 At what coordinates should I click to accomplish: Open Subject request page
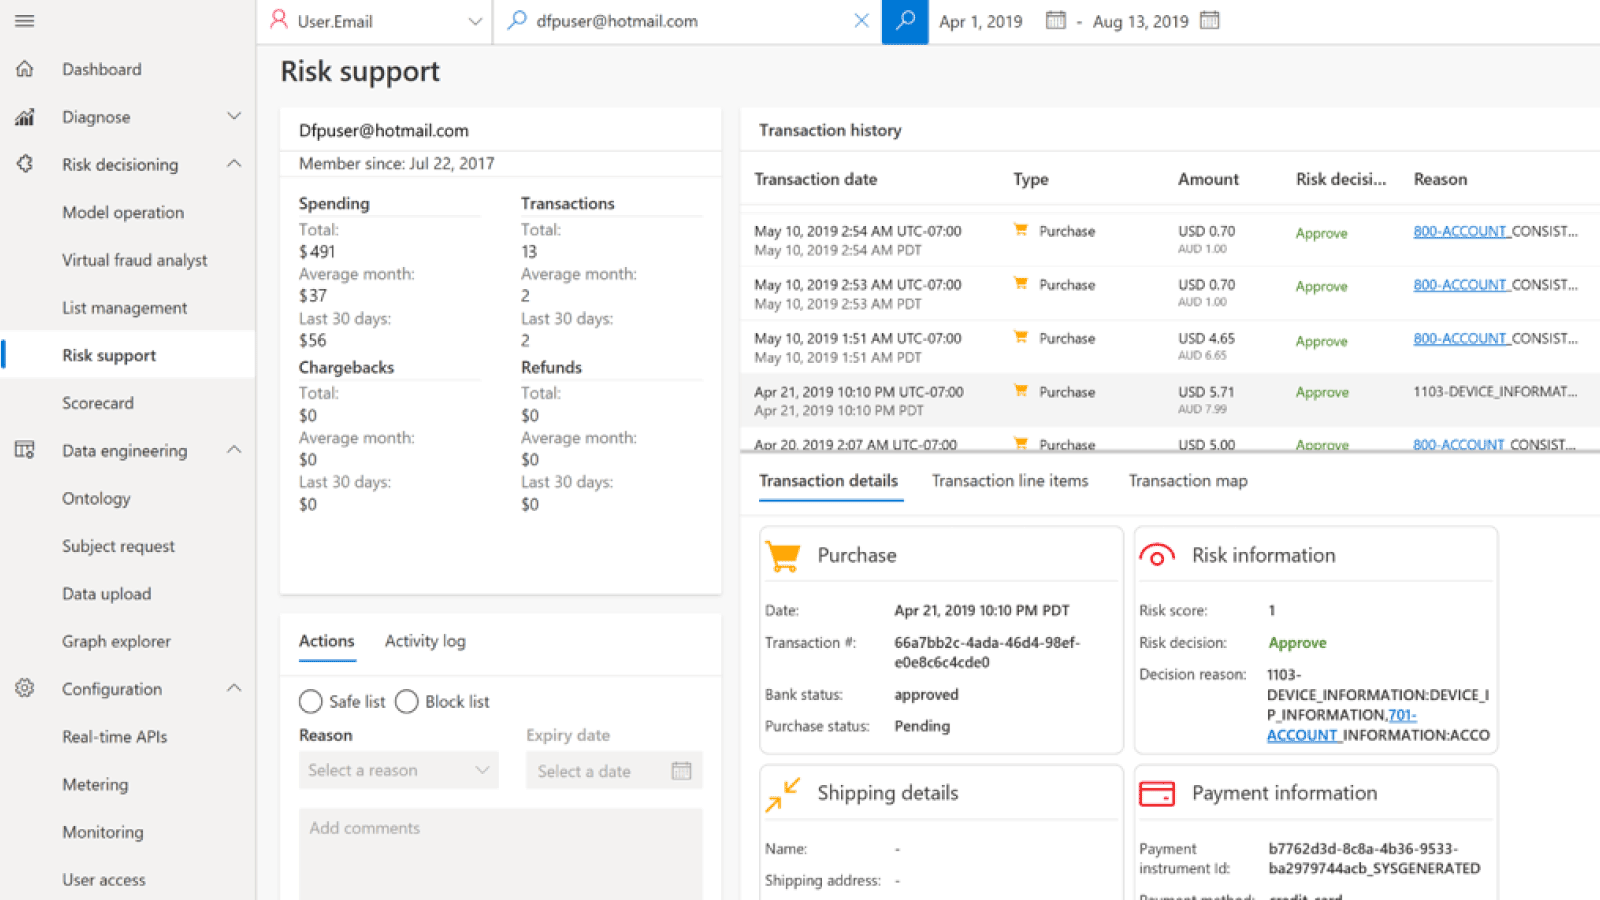pyautogui.click(x=118, y=546)
